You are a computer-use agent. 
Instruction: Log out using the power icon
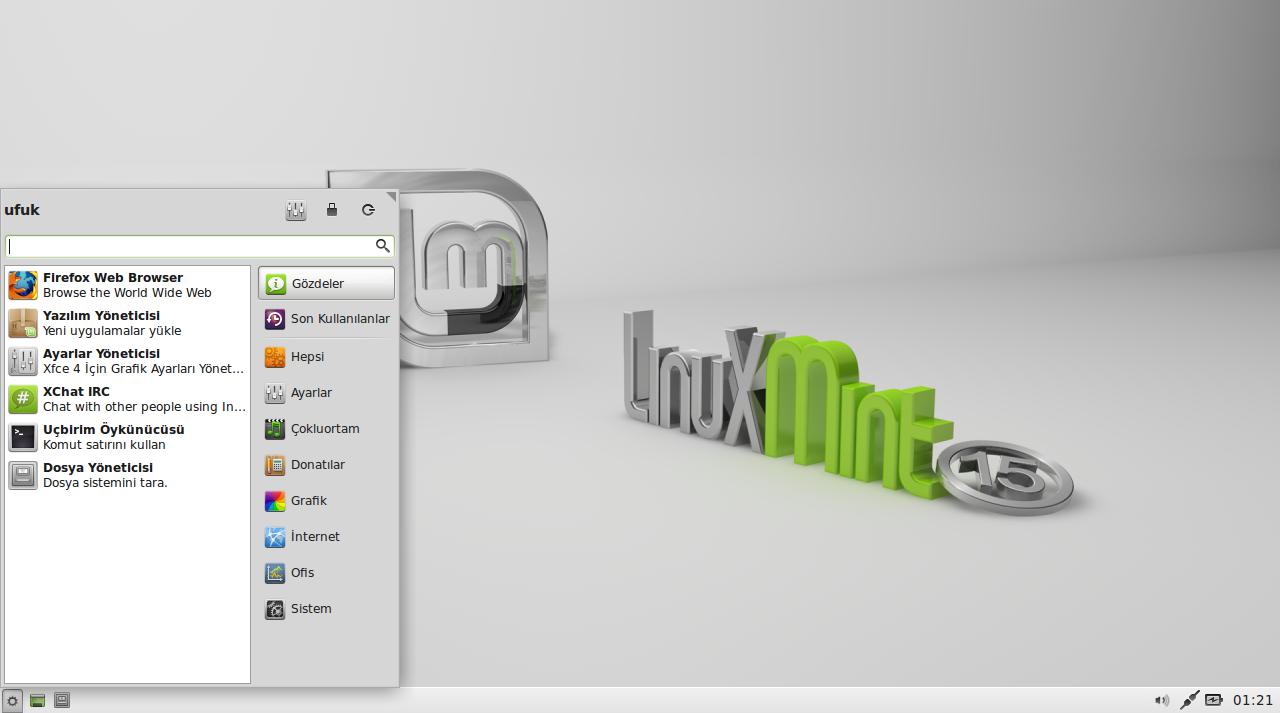pyautogui.click(x=368, y=210)
